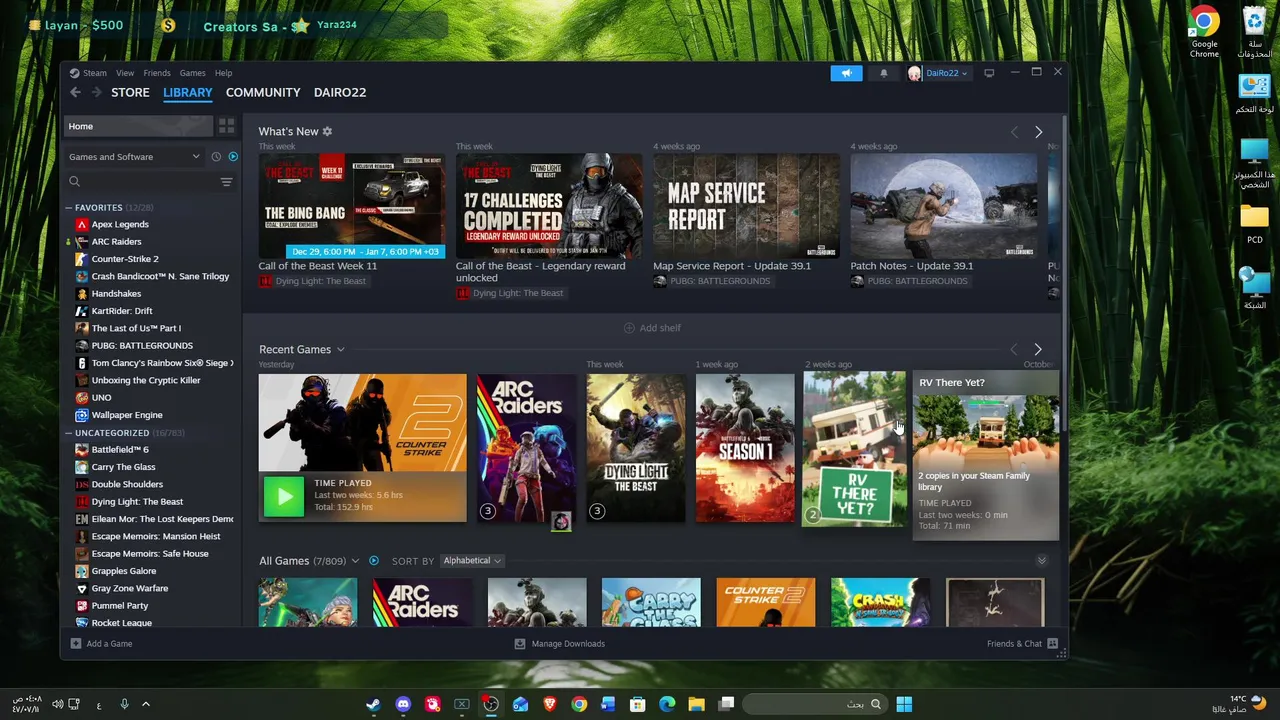Select Dying Light: The Beast in sidebar

(x=138, y=502)
